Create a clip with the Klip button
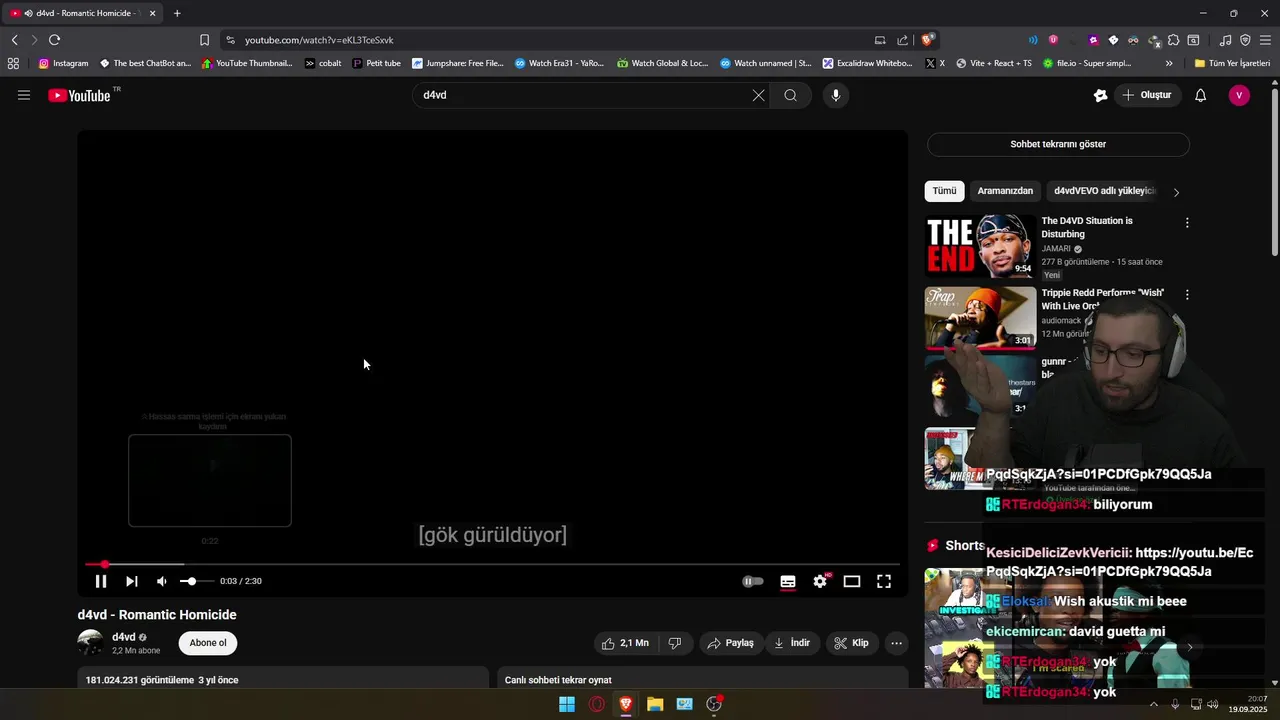Image resolution: width=1280 pixels, height=720 pixels. 852,643
